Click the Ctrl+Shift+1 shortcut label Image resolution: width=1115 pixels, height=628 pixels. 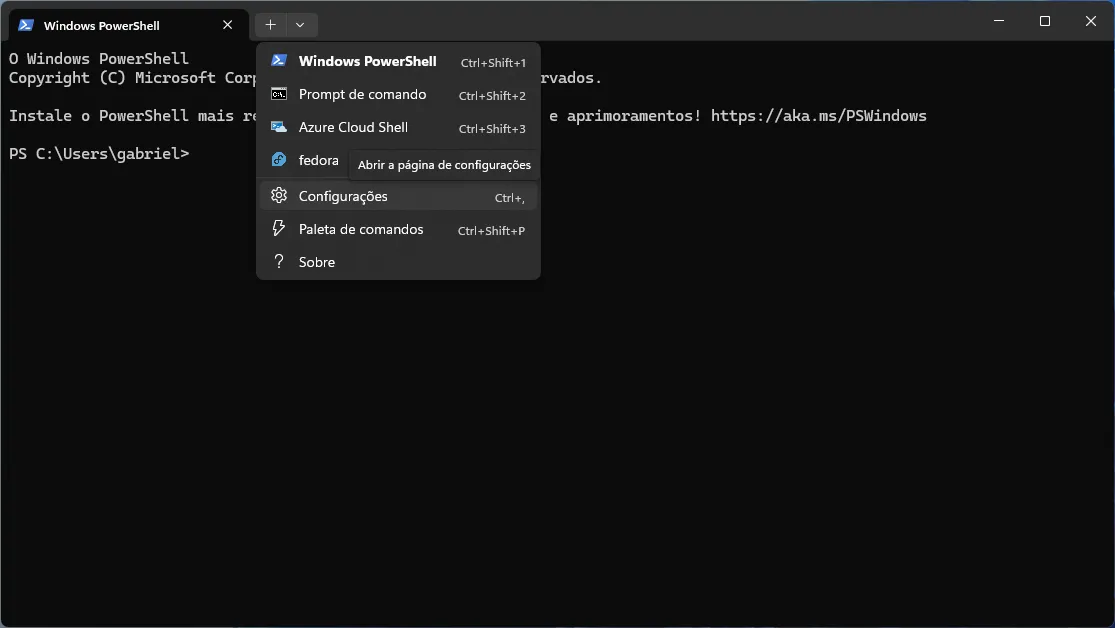(x=493, y=63)
